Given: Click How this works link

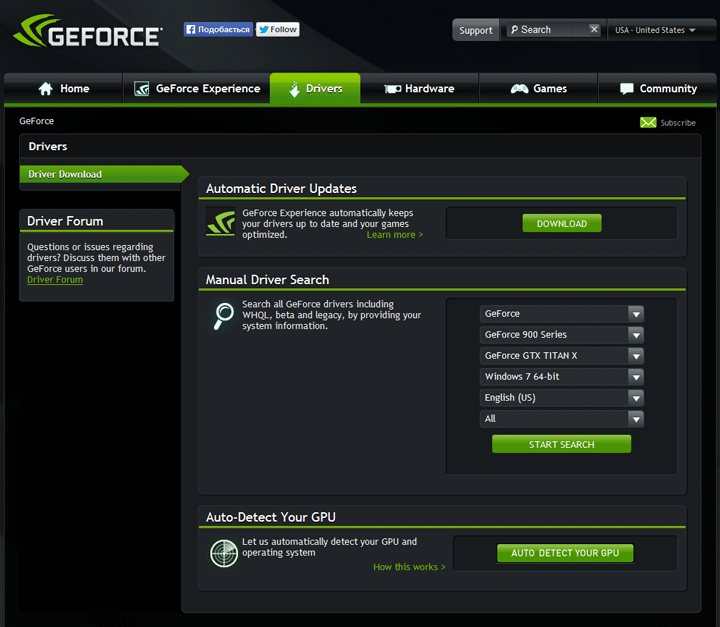Looking at the screenshot, I should pos(409,567).
